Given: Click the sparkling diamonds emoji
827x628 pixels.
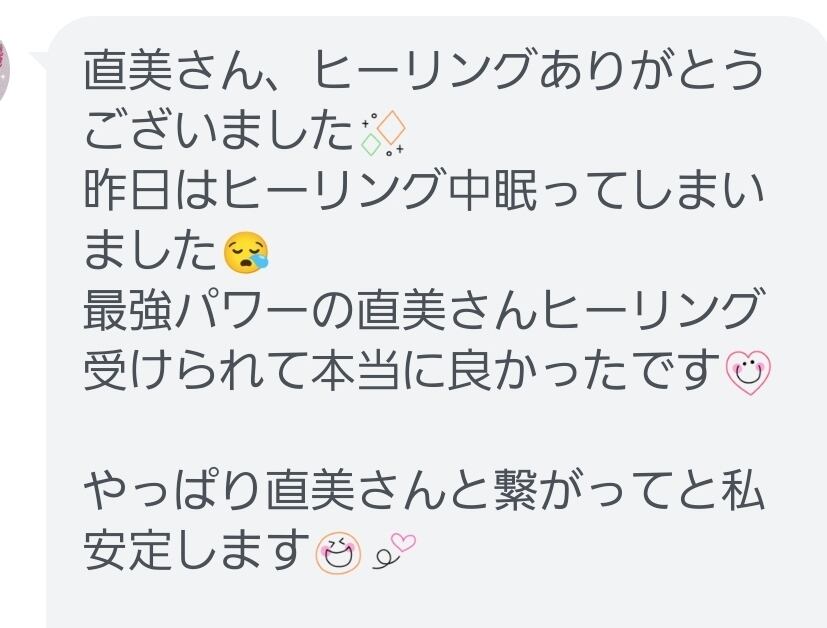Looking at the screenshot, I should pos(383,133).
